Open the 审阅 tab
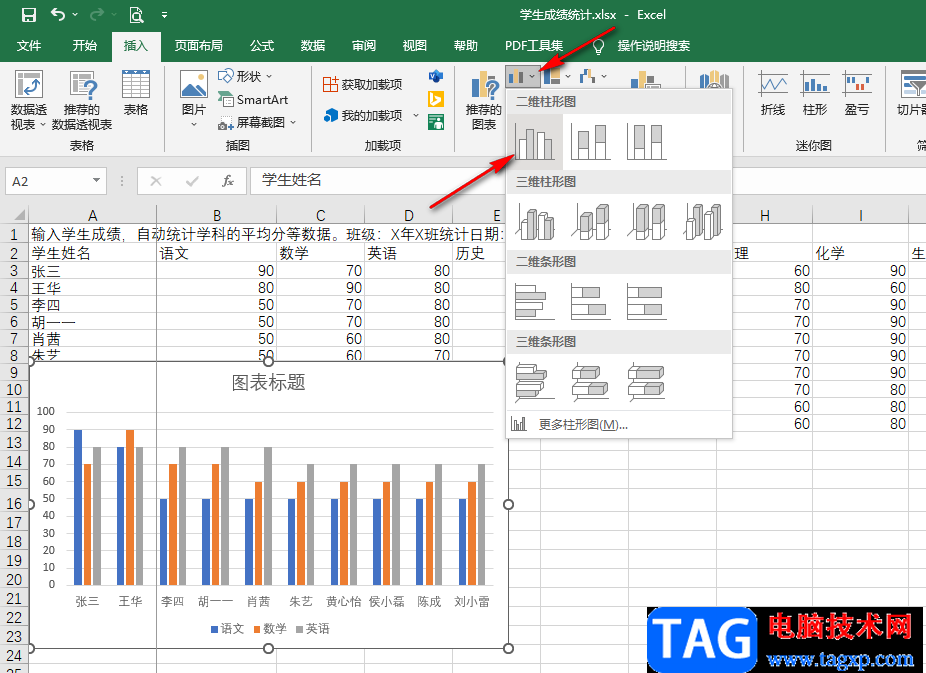The image size is (926, 673). coord(364,45)
